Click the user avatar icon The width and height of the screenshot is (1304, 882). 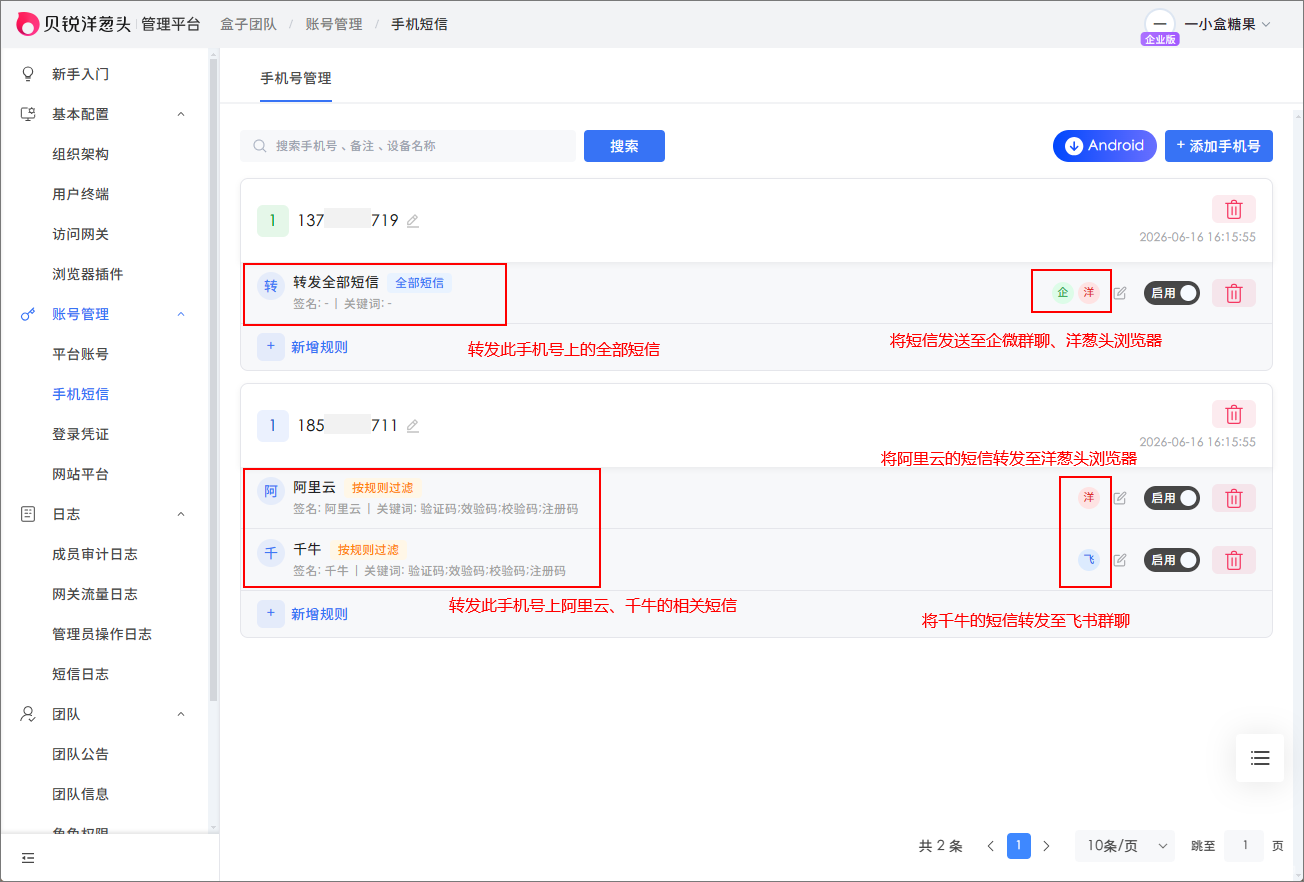pyautogui.click(x=1160, y=24)
